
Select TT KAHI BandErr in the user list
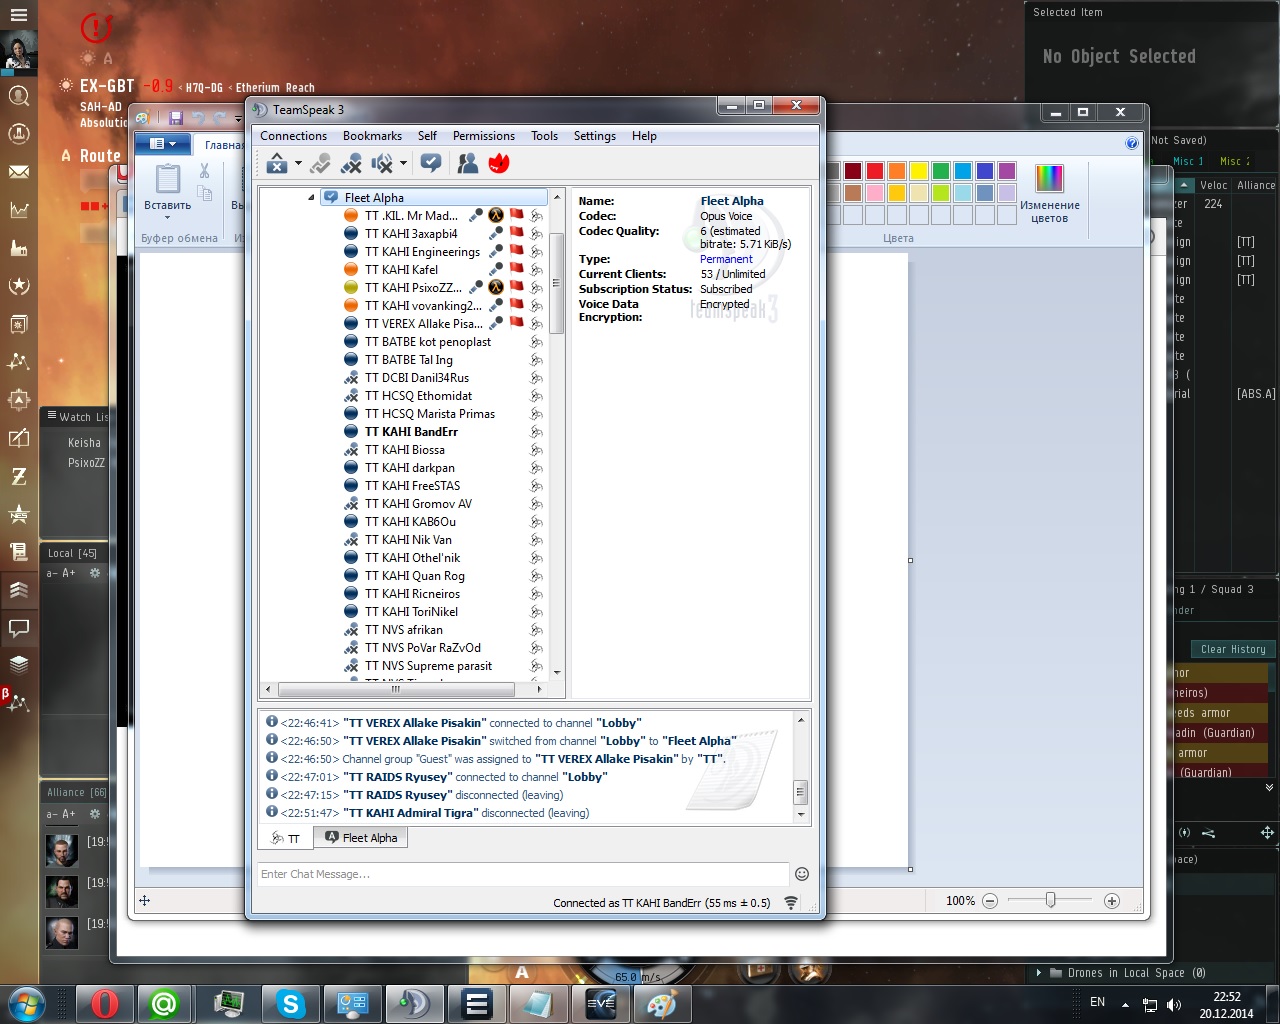411,432
